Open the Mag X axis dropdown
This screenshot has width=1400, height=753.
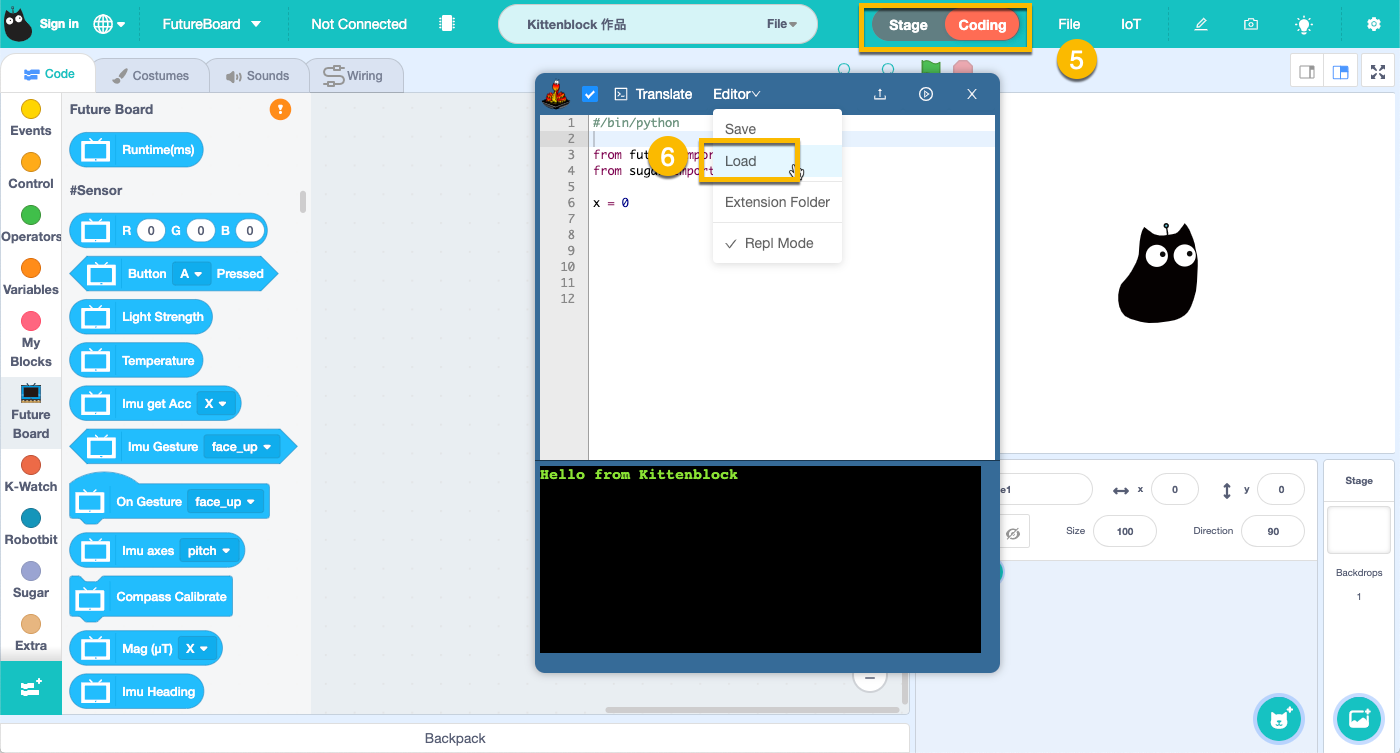pos(197,649)
